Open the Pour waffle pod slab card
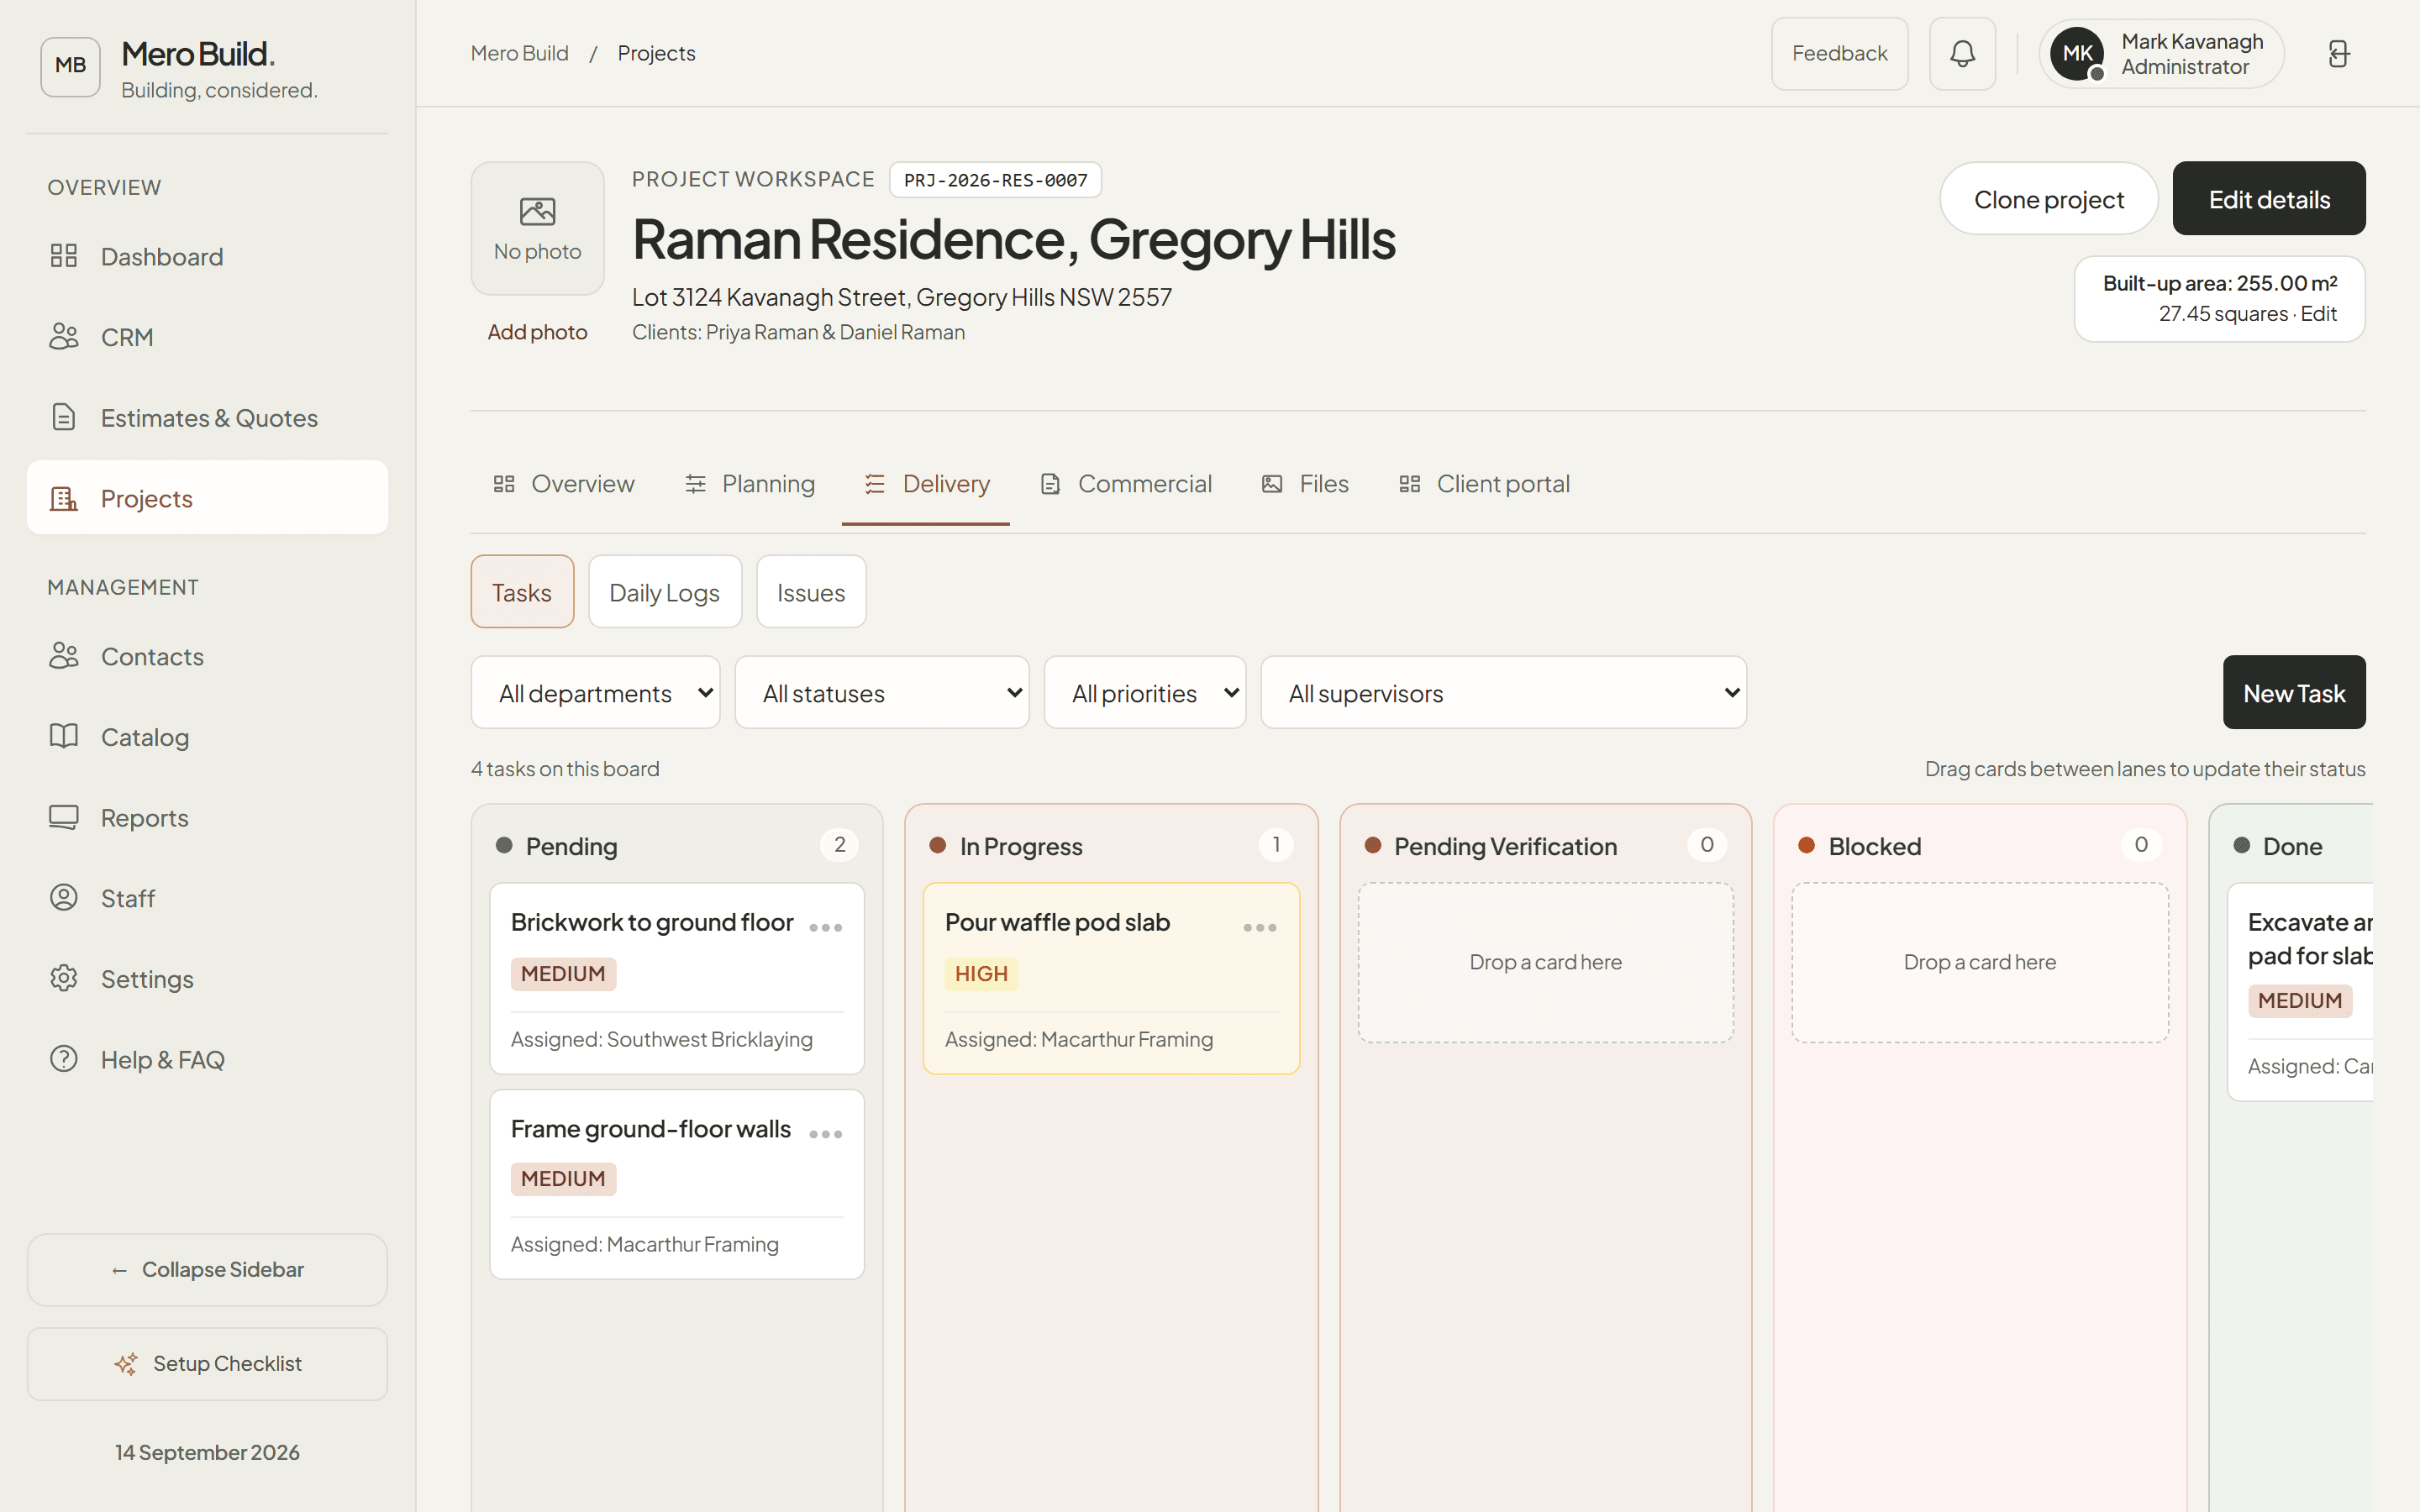Image resolution: width=2420 pixels, height=1512 pixels. (x=1111, y=978)
